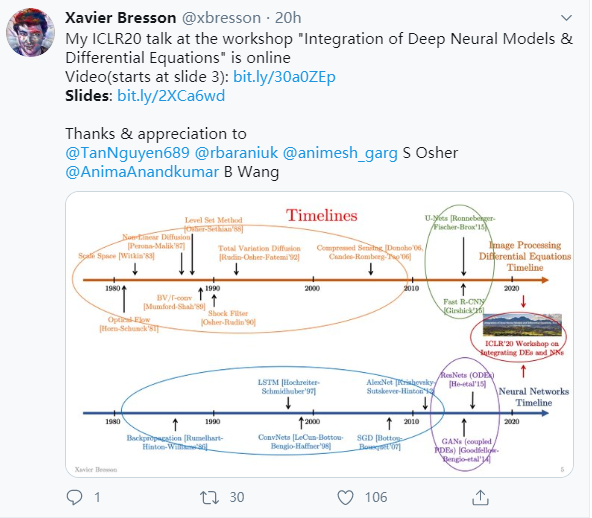Click the reply count number 1

[97, 497]
